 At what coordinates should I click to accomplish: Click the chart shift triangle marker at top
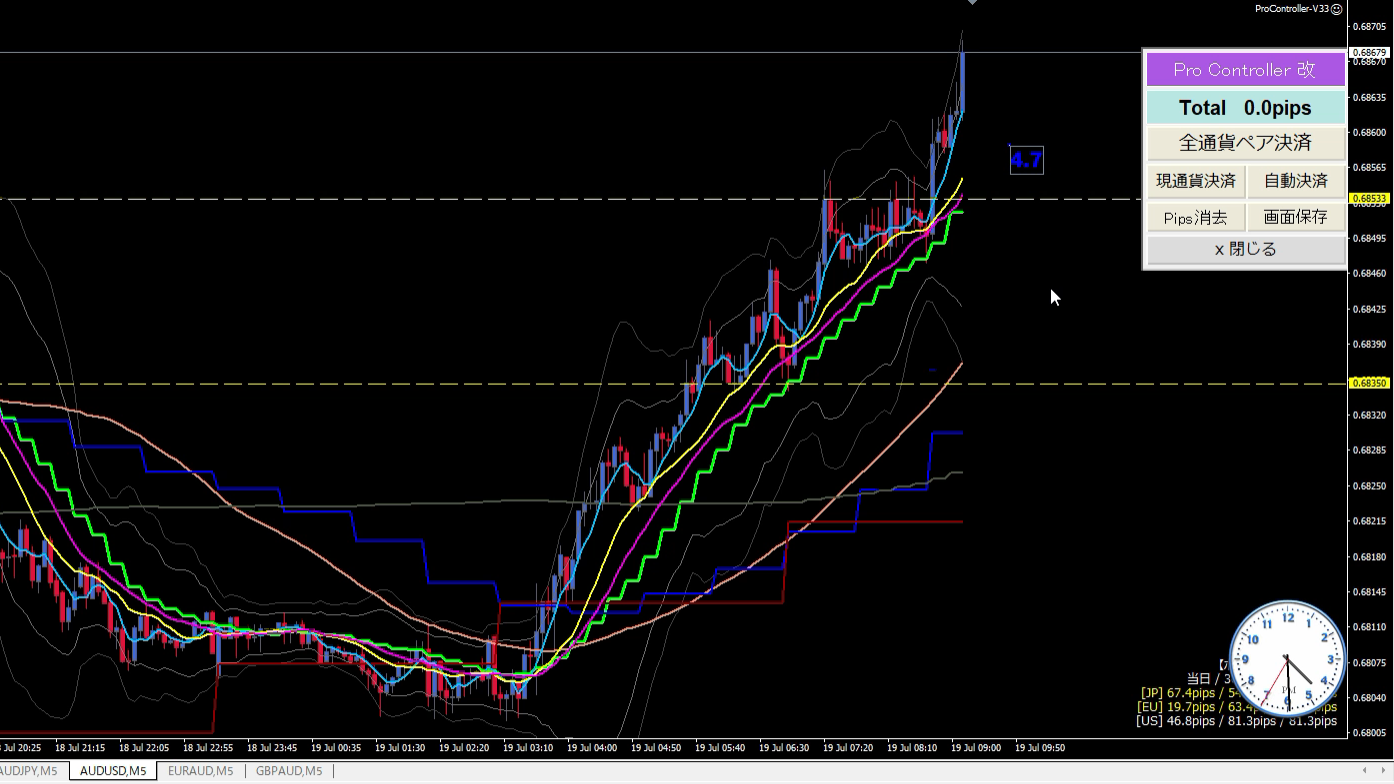coord(971,3)
